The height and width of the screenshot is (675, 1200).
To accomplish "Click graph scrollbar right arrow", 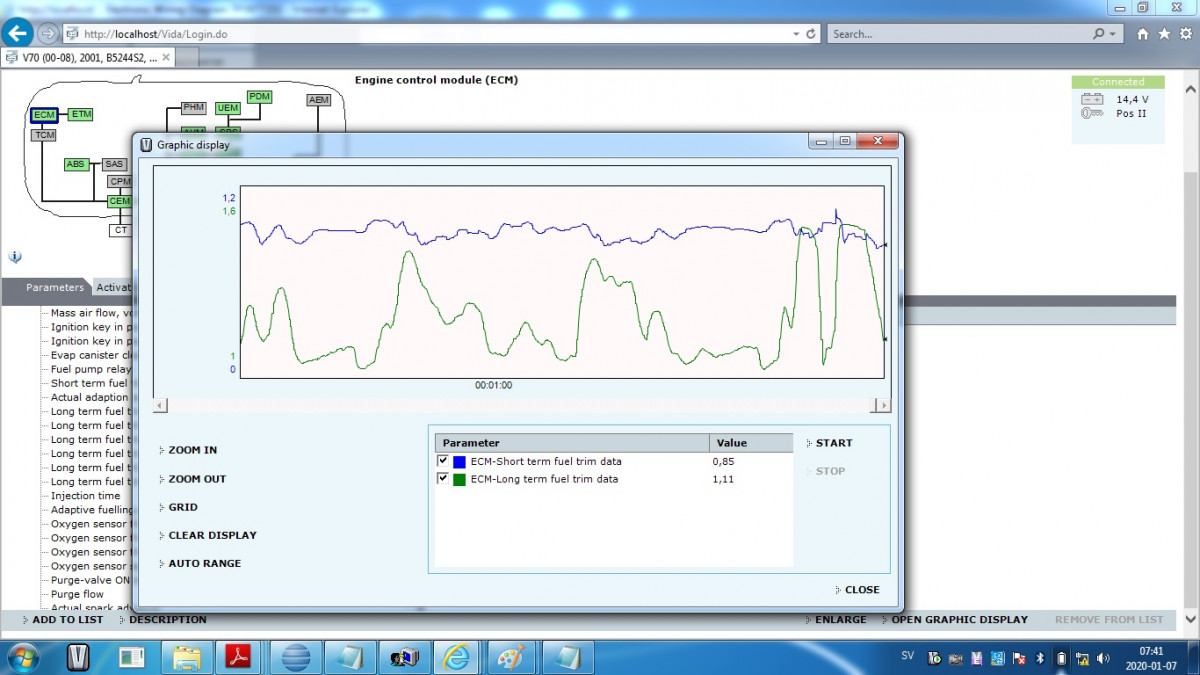I will pos(880,405).
